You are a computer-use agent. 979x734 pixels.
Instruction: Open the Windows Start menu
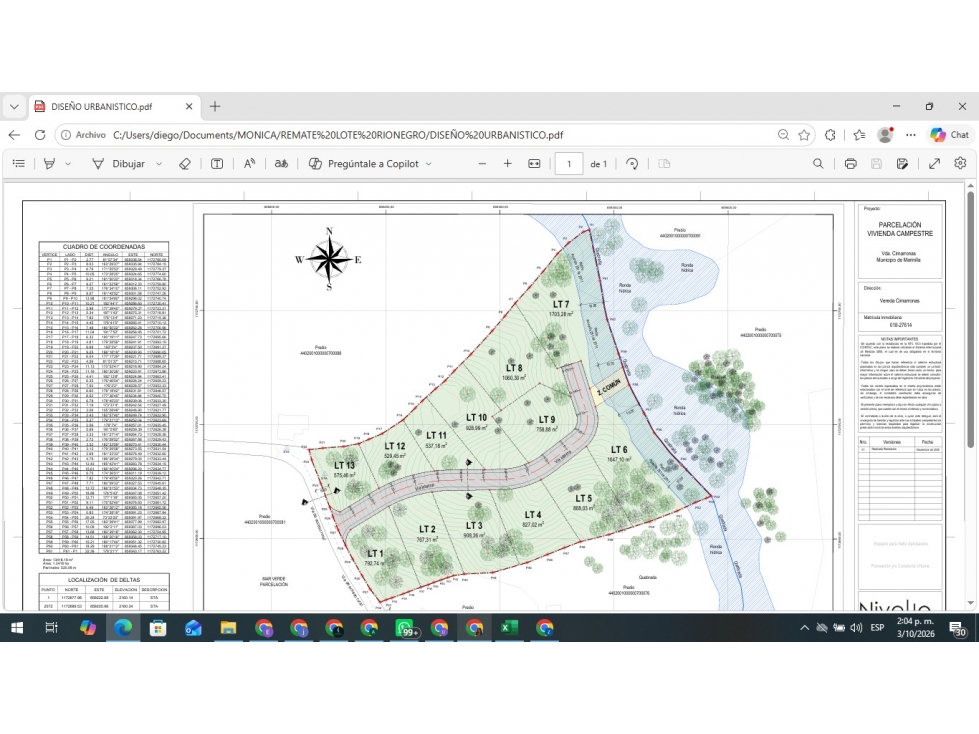click(17, 628)
